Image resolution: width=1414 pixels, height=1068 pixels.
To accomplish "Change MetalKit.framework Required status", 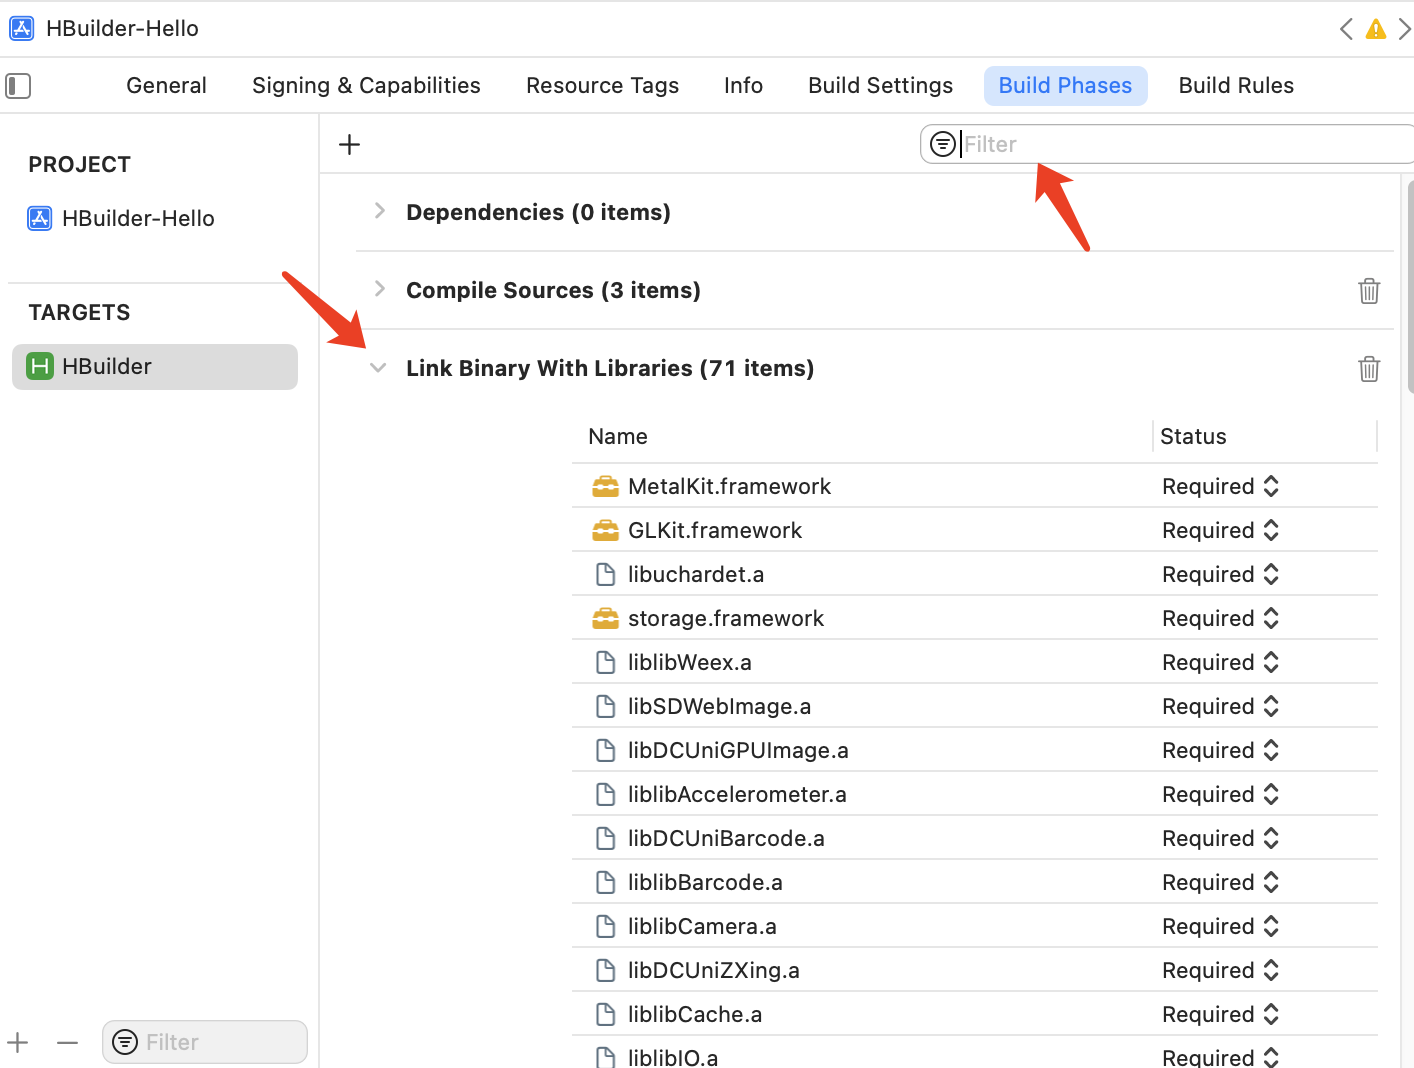I will click(1220, 487).
